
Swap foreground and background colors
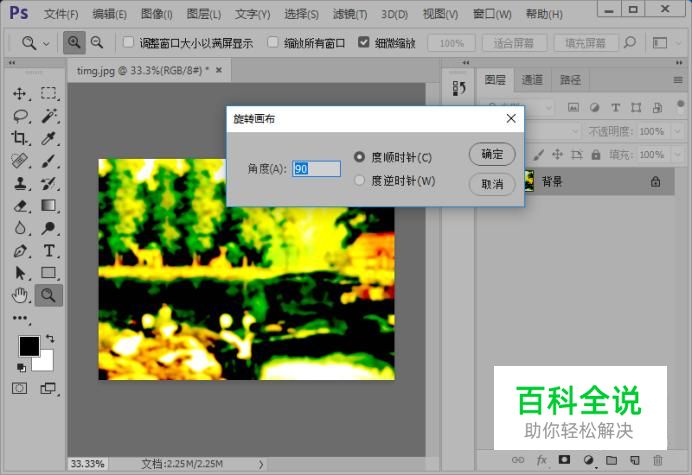[x=50, y=339]
